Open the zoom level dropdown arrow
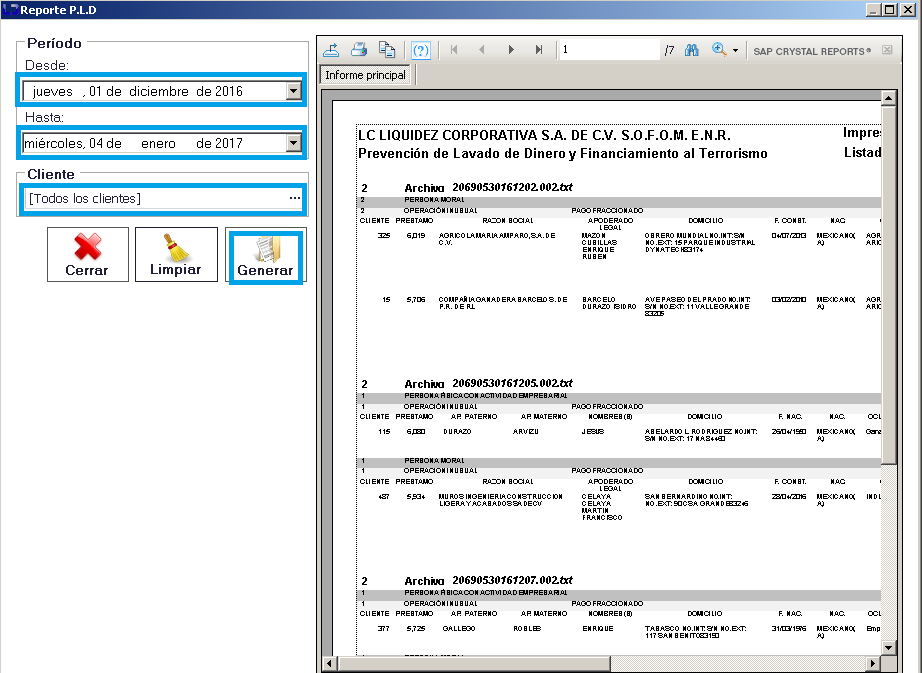Viewport: 922px width, 673px height. [735, 51]
